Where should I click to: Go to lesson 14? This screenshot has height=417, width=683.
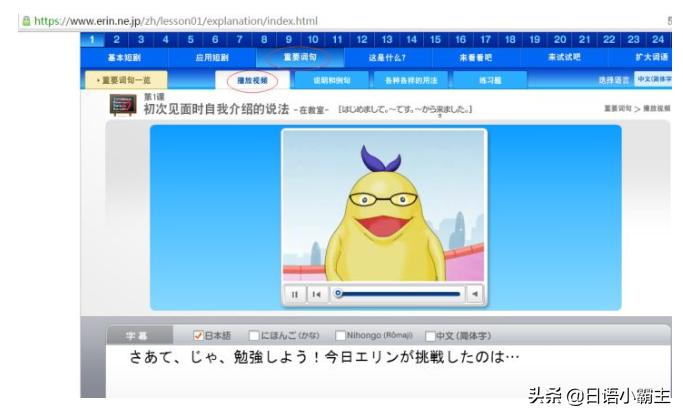(411, 40)
